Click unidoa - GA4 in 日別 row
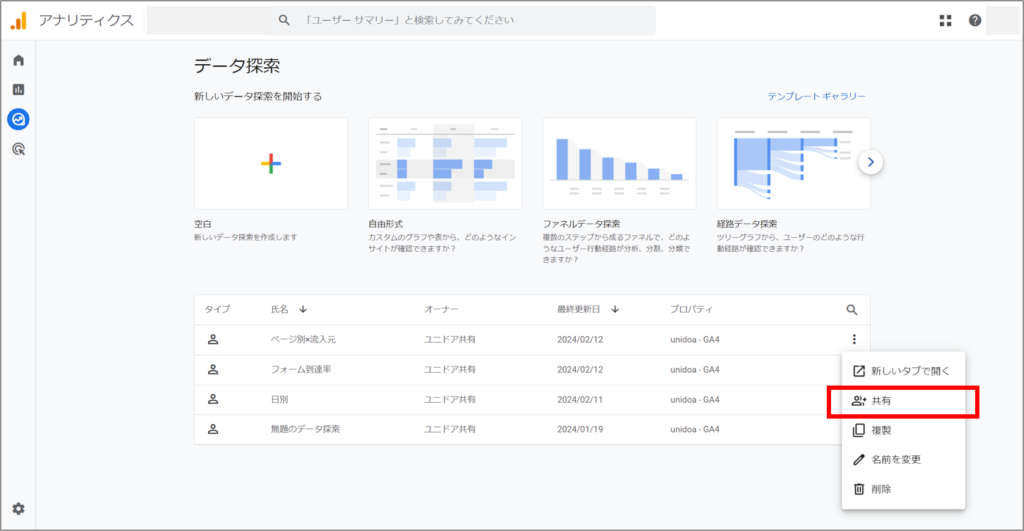Viewport: 1024px width, 531px height. coord(695,400)
